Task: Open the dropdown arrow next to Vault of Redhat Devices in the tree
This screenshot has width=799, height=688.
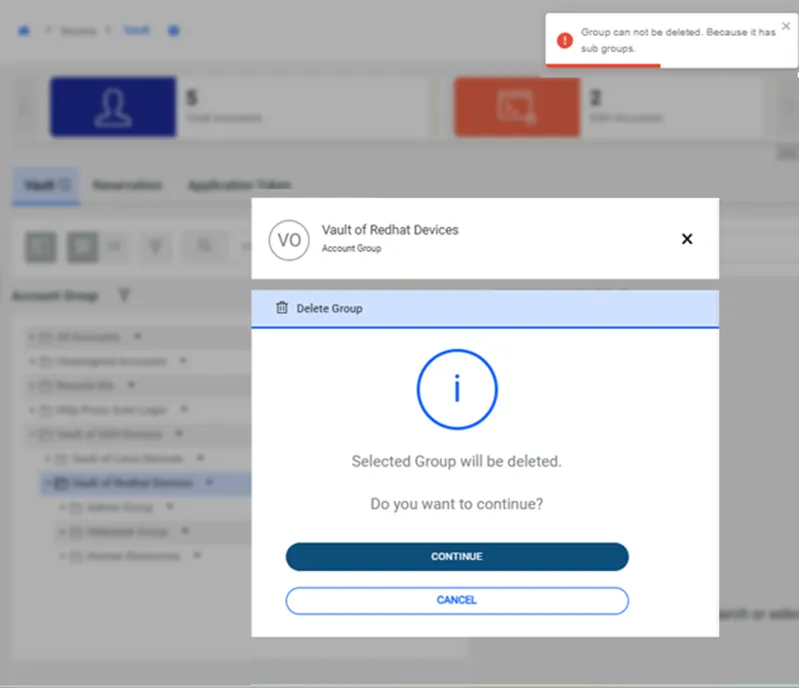Action: click(x=209, y=483)
